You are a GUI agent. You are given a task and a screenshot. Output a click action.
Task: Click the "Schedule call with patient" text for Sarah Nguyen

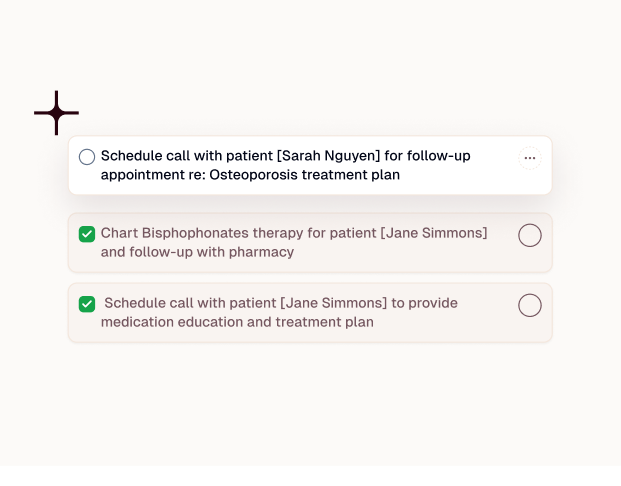pos(186,156)
